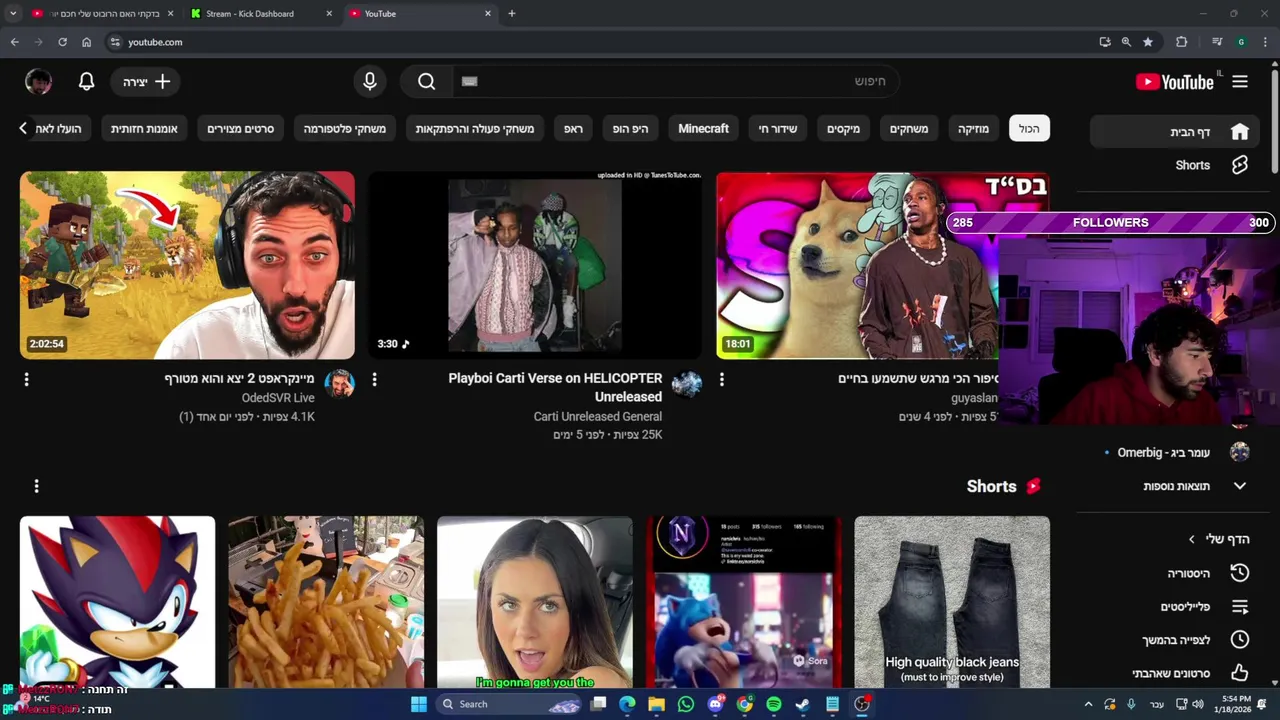Click the Shorts sidebar icon
This screenshot has width=1280, height=720.
point(1240,165)
